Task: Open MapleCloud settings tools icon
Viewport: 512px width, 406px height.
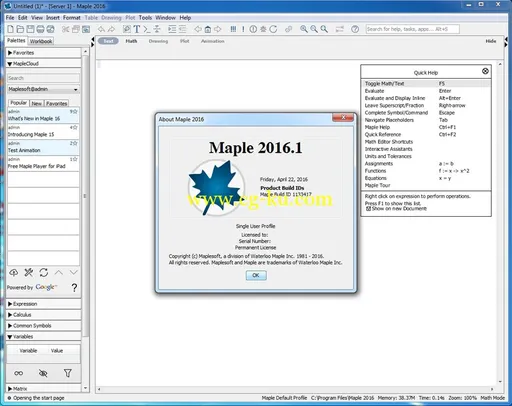Action: tap(29, 272)
